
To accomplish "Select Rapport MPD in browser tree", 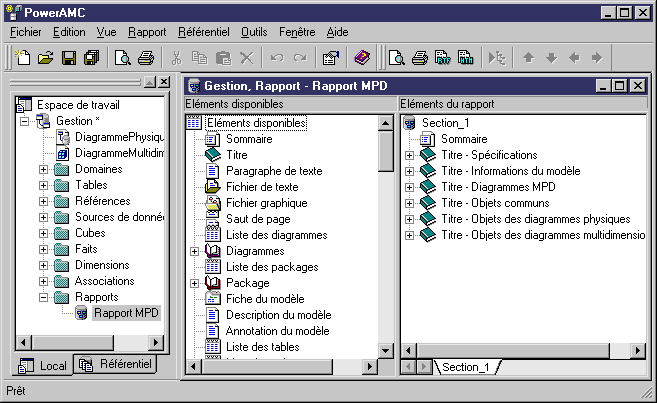I will pos(126,313).
